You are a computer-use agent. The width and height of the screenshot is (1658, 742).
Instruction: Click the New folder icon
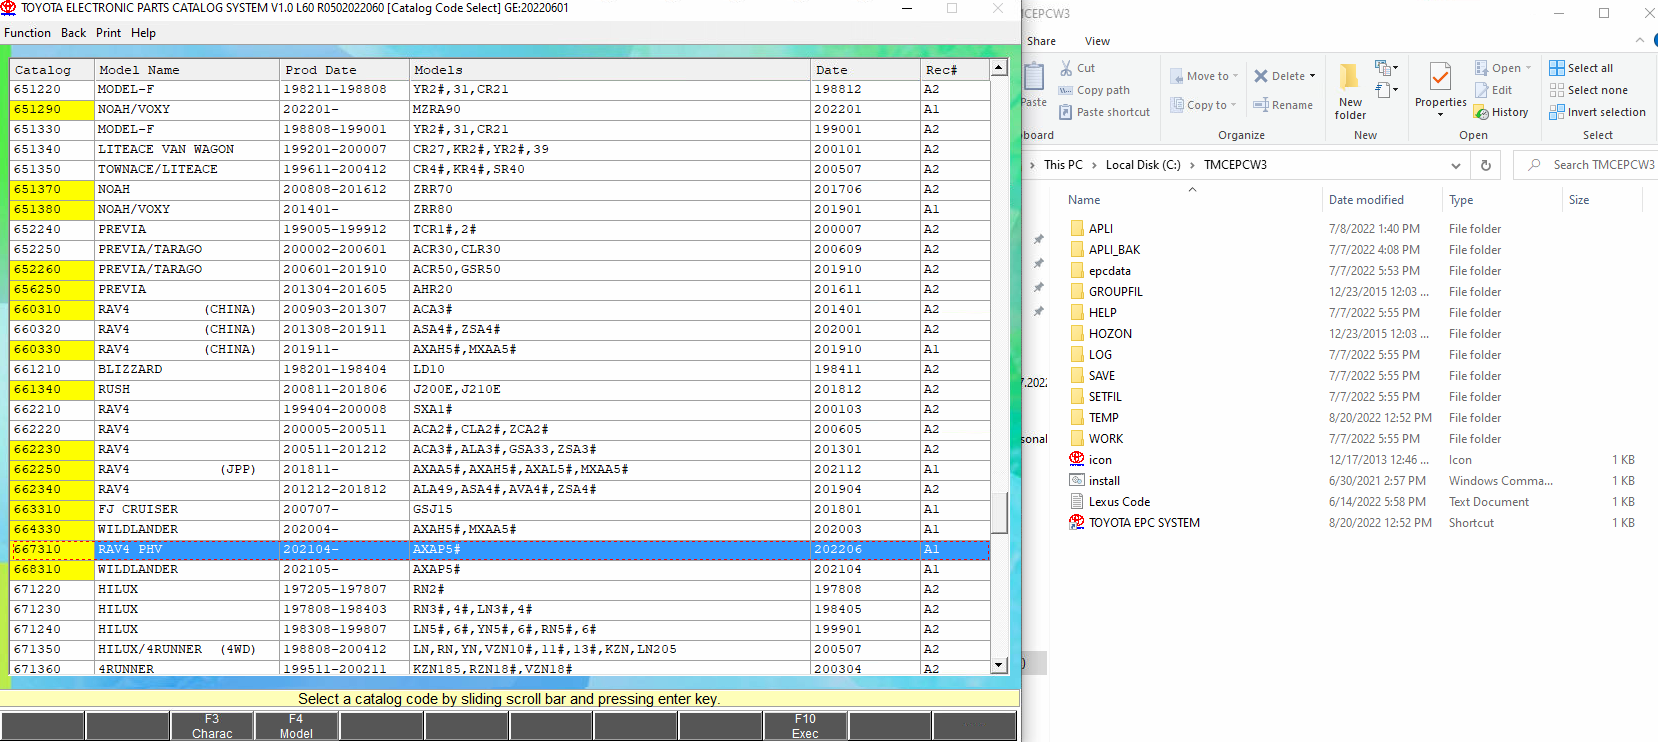click(1350, 78)
